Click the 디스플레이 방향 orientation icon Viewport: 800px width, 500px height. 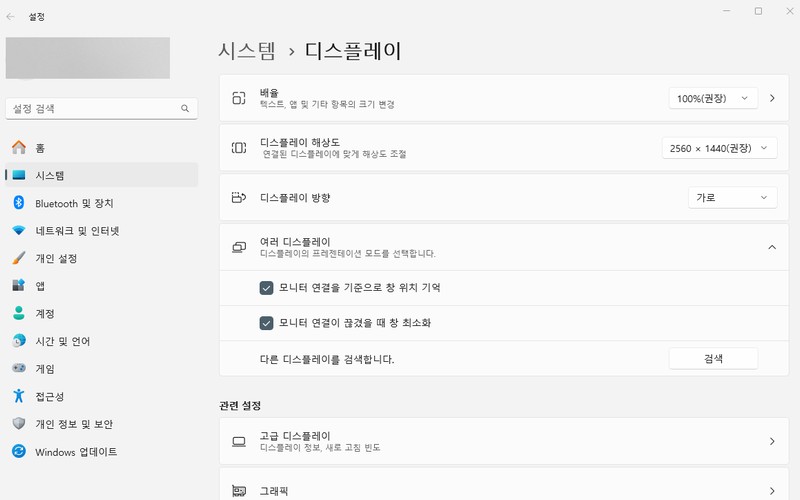coord(239,197)
